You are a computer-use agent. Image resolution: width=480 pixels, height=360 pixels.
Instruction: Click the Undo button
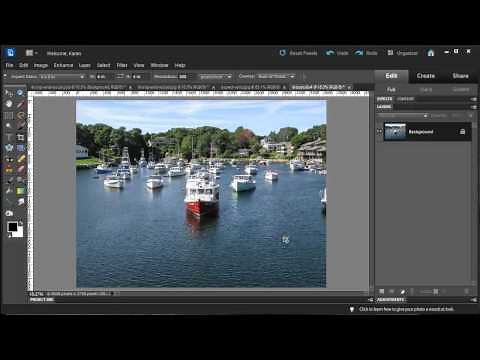337,53
